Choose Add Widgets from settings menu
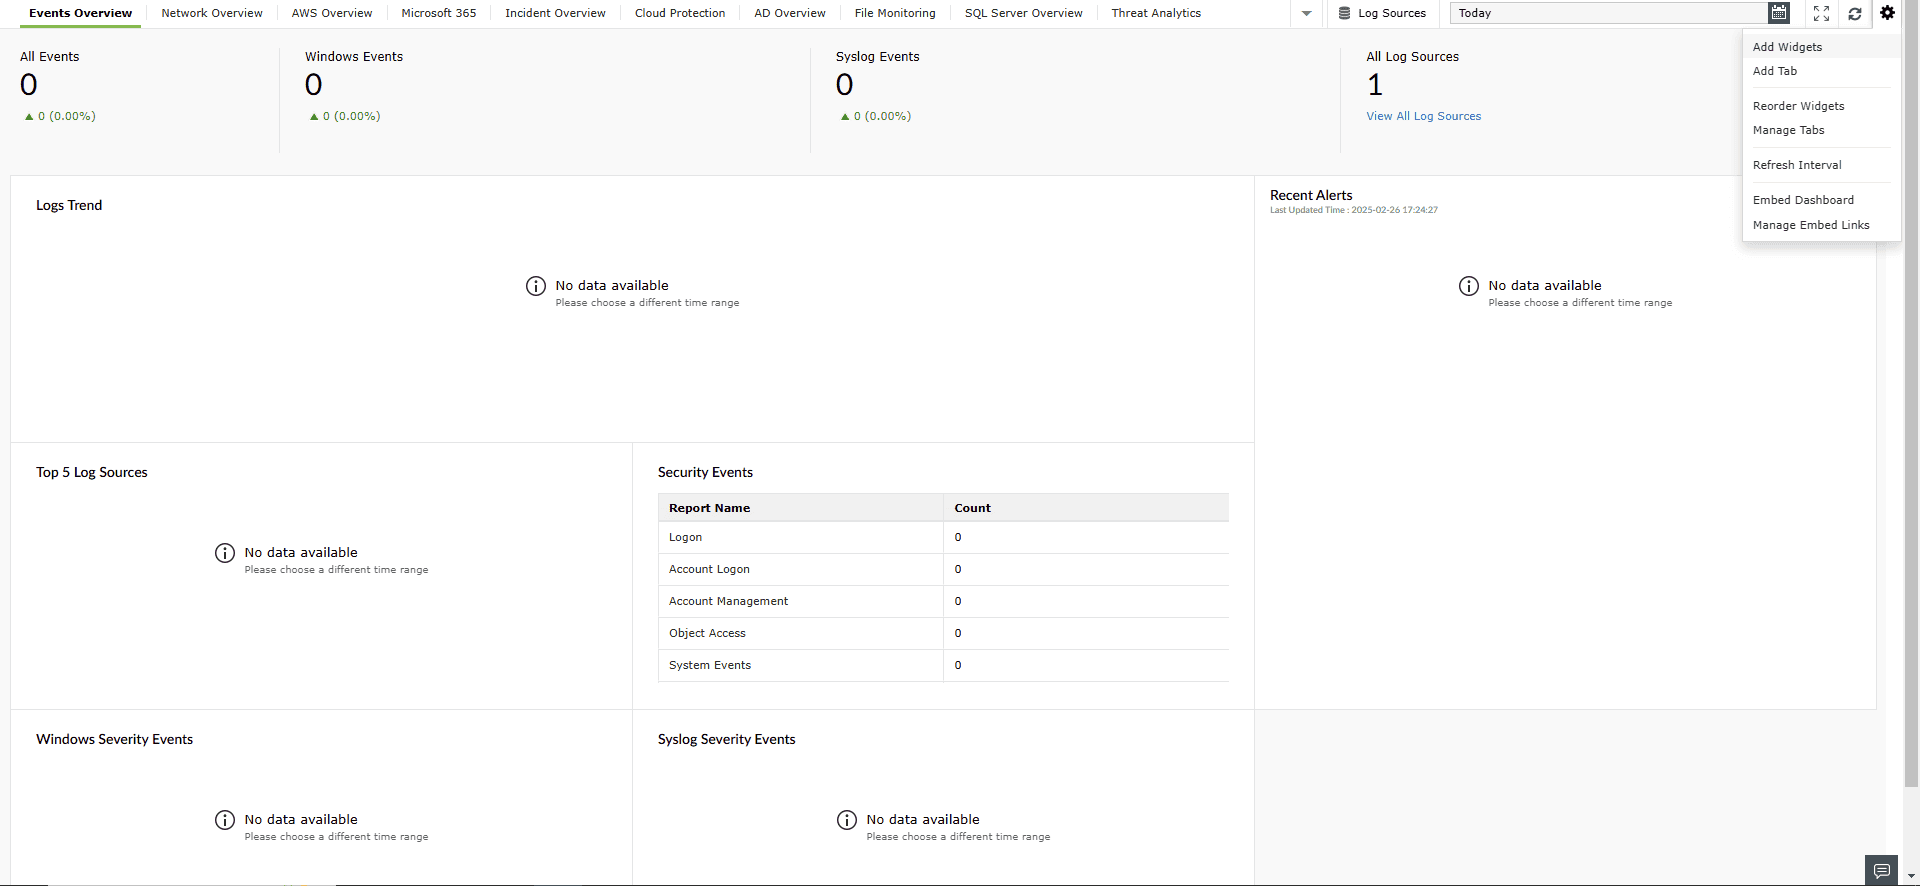Image resolution: width=1920 pixels, height=886 pixels. [1787, 47]
